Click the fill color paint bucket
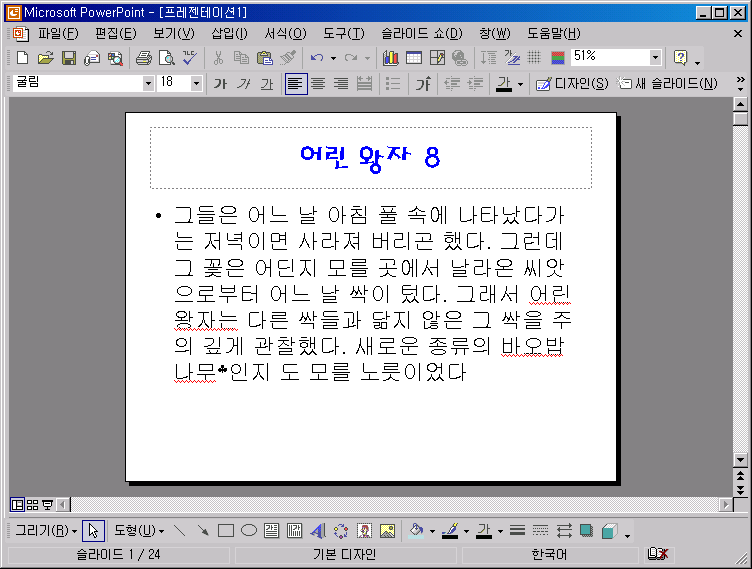Screen dimensions: 752x569 coord(417,531)
